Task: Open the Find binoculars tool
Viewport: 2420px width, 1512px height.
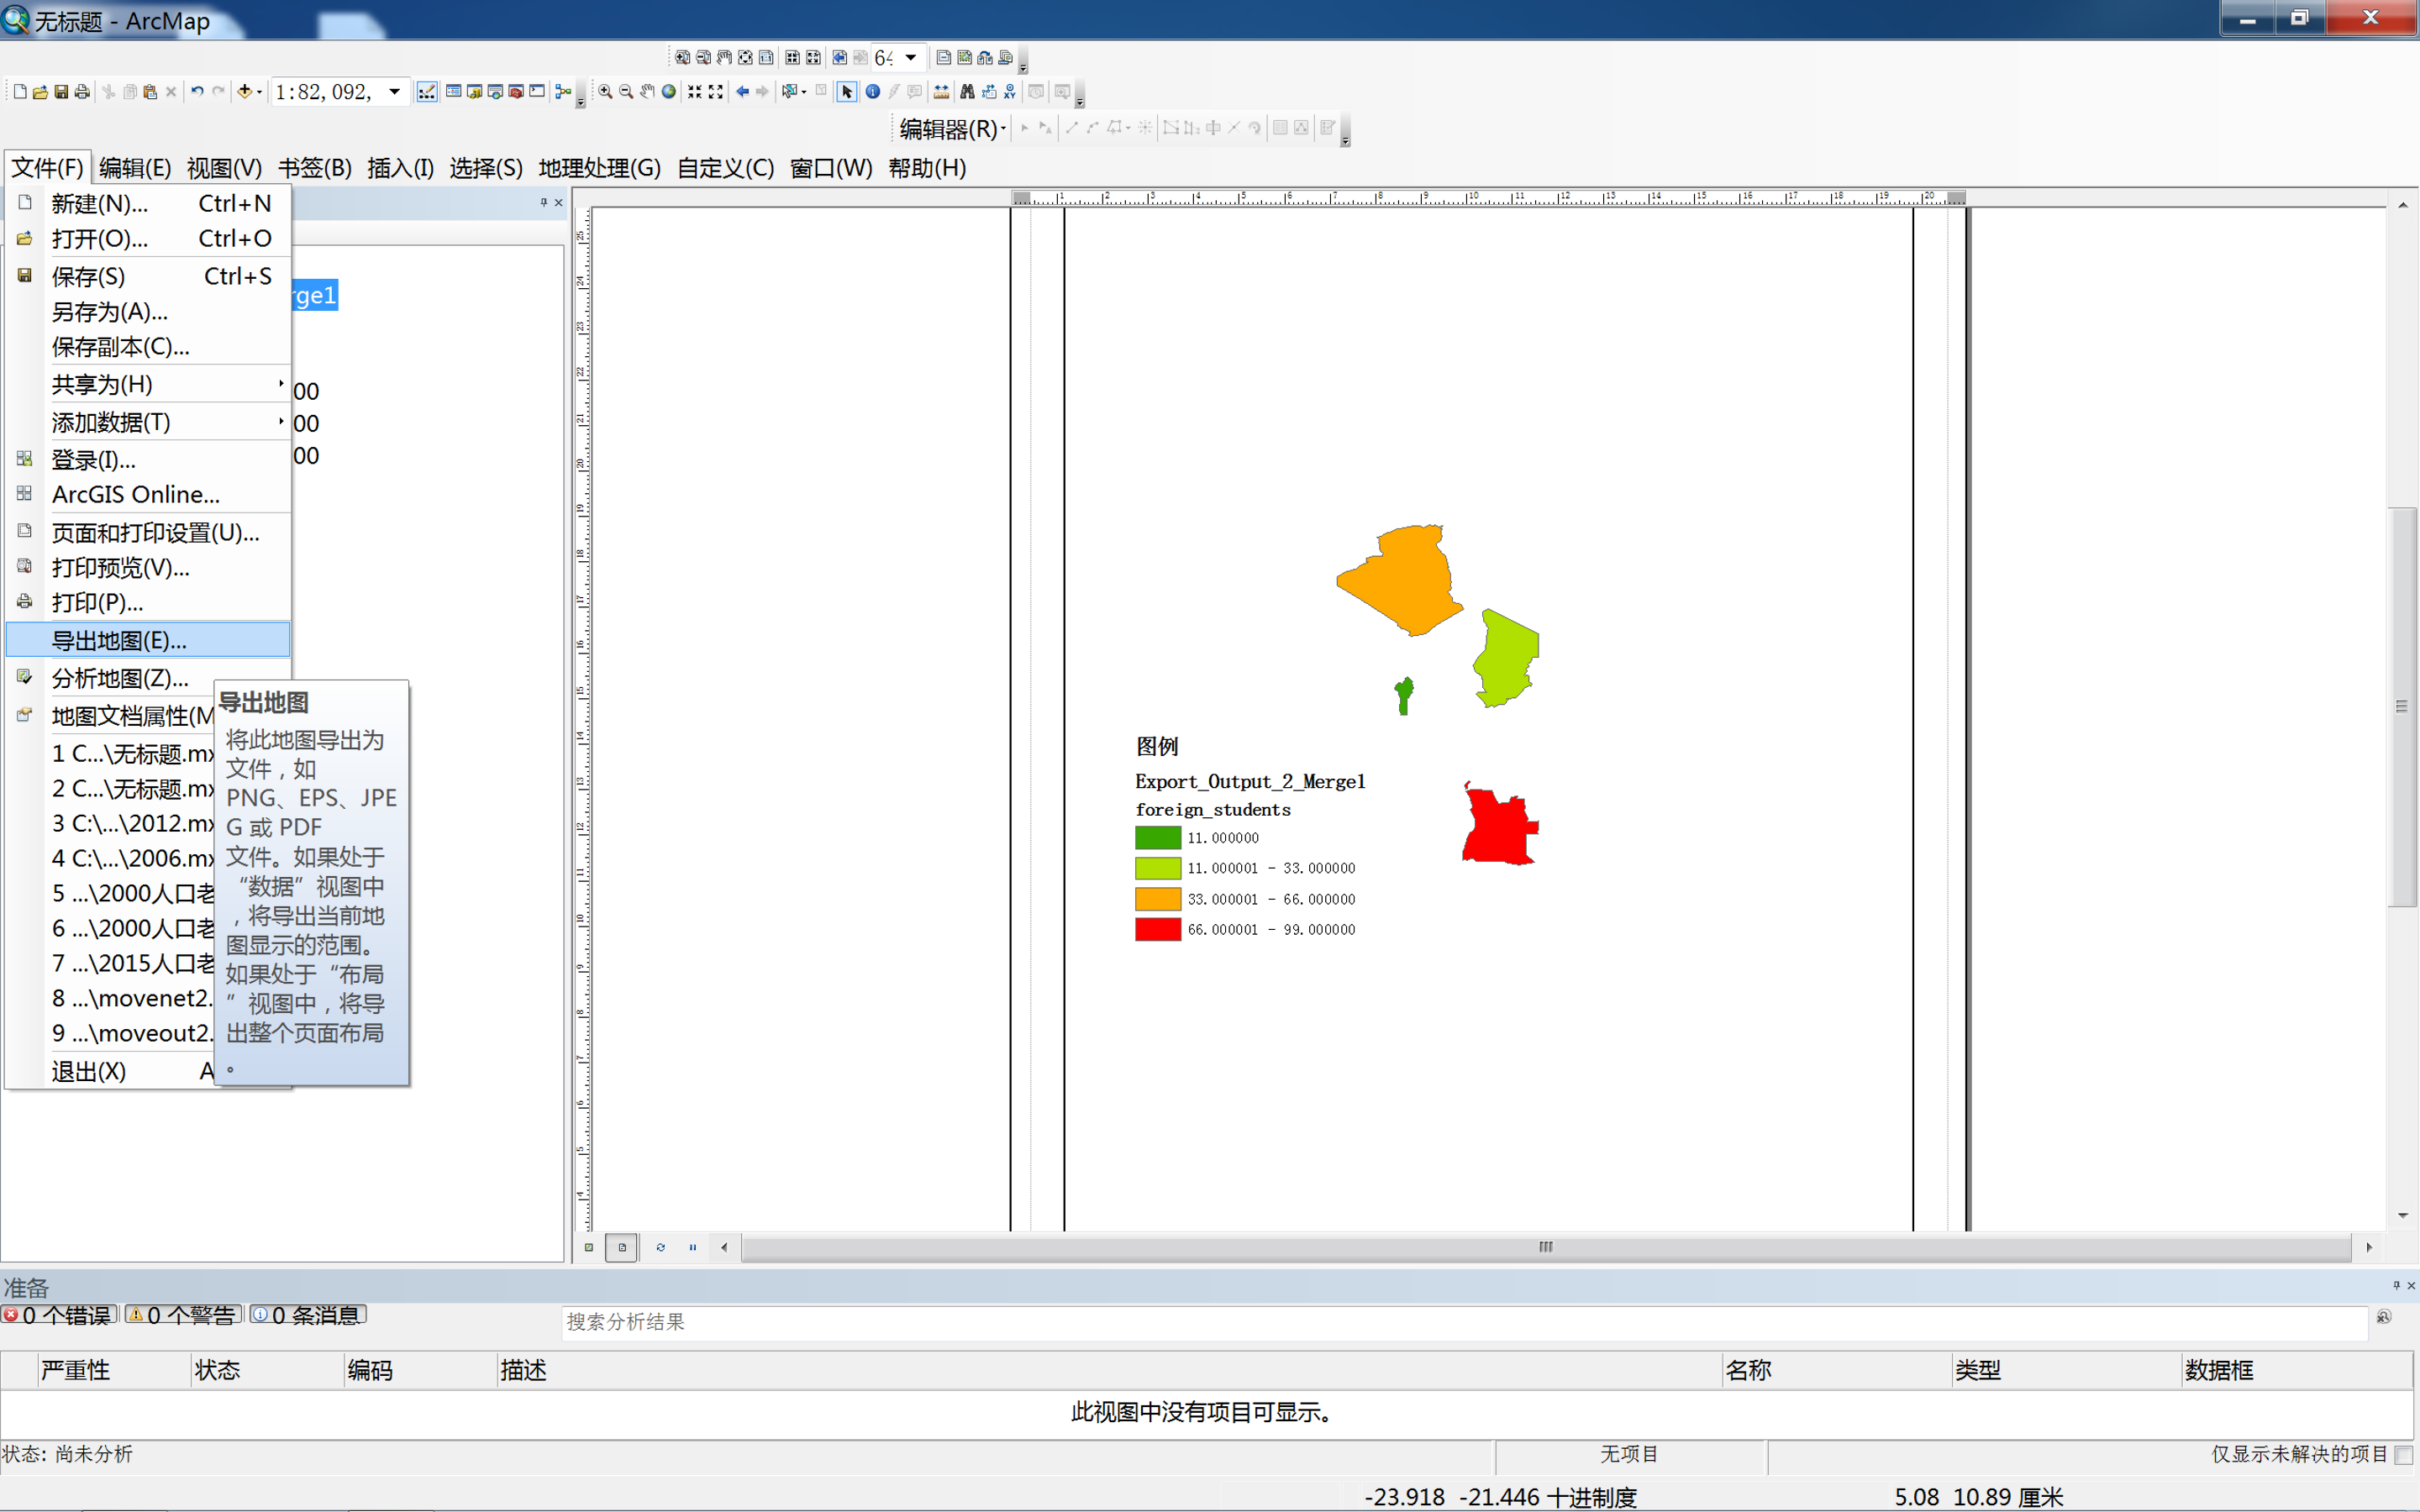Action: [967, 92]
